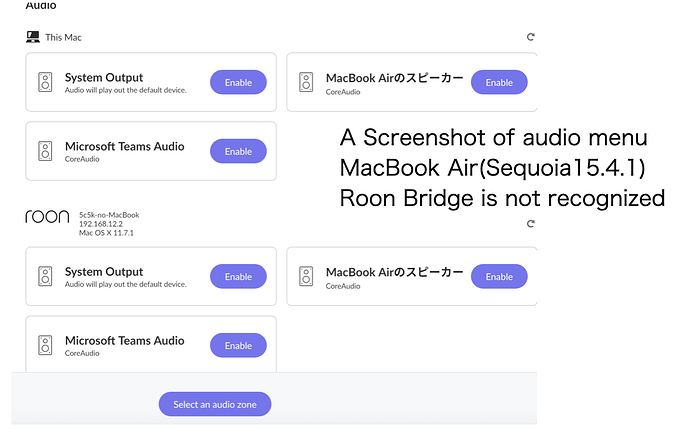690x437 pixels.
Task: Click speaker icon of This Mac Microsoft Teams Audio
Action: pos(45,151)
